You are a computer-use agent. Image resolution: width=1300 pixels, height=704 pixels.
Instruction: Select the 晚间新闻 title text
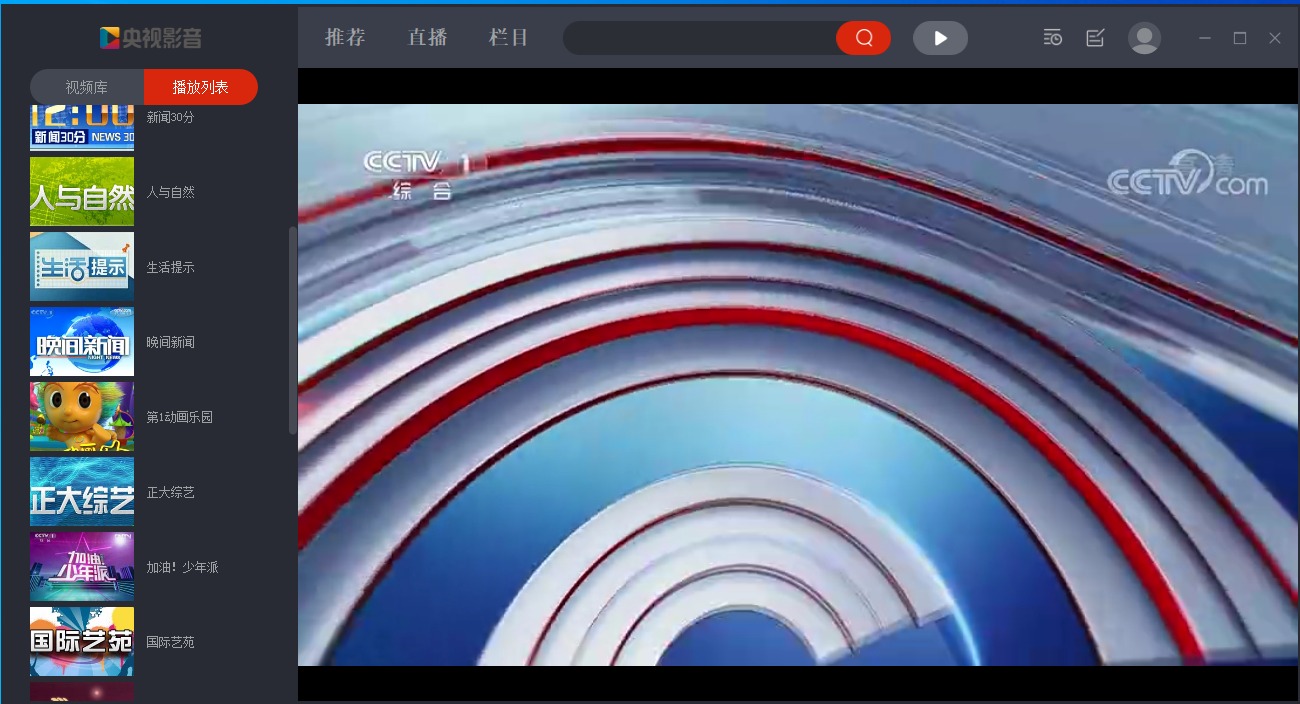tap(170, 342)
